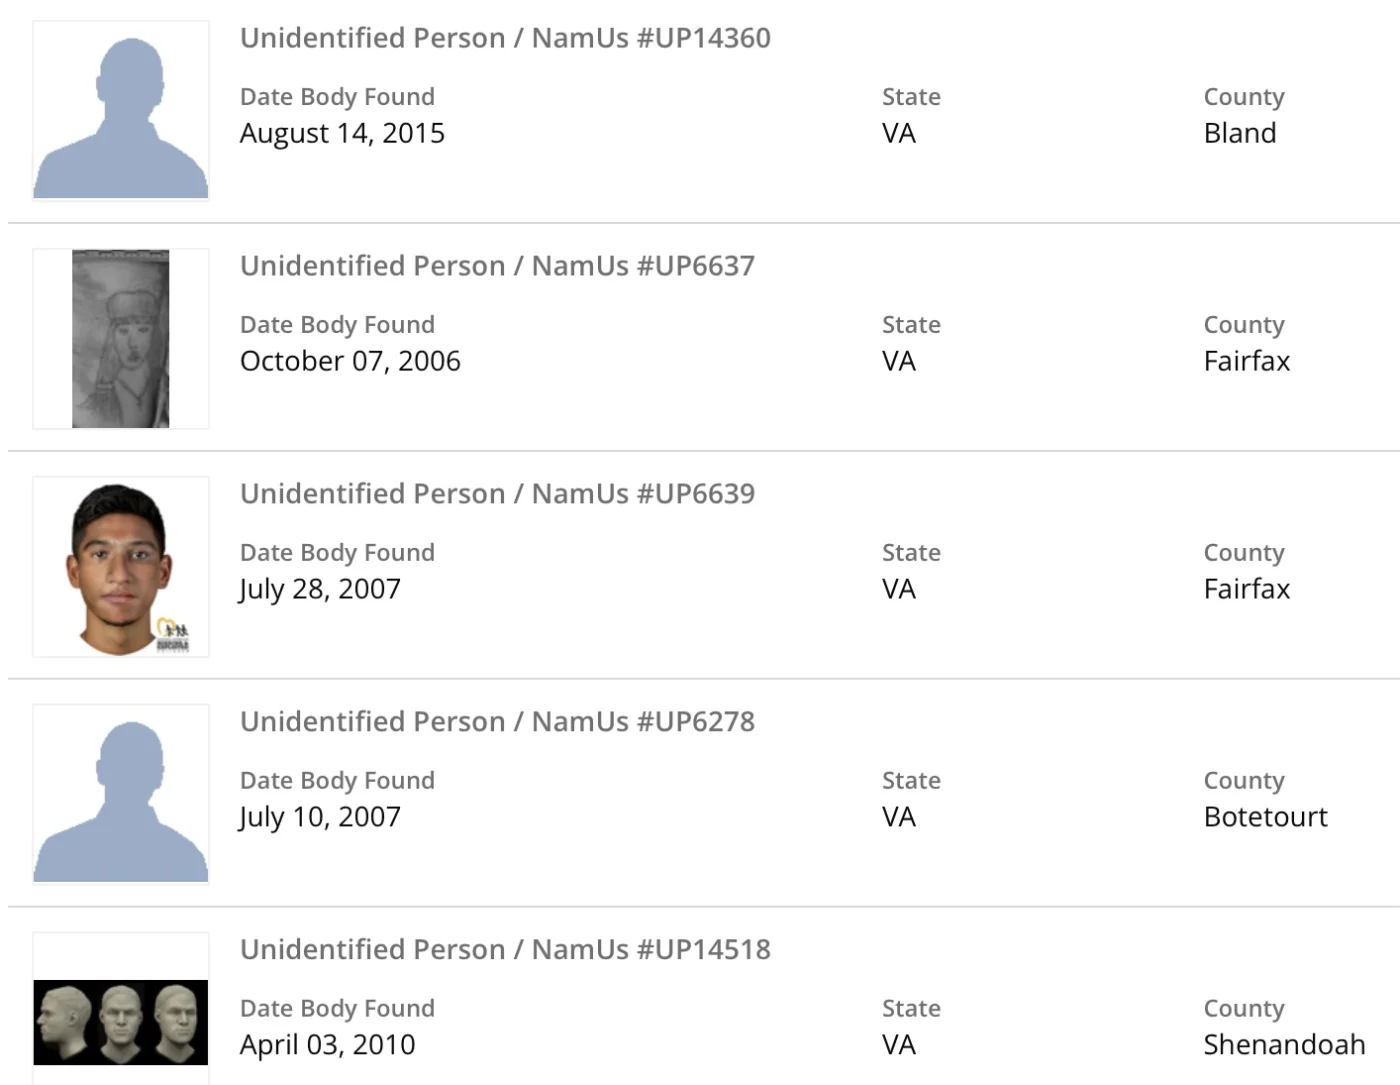Select the July 10, 2007 date text
The image size is (1400, 1085).
pos(320,817)
